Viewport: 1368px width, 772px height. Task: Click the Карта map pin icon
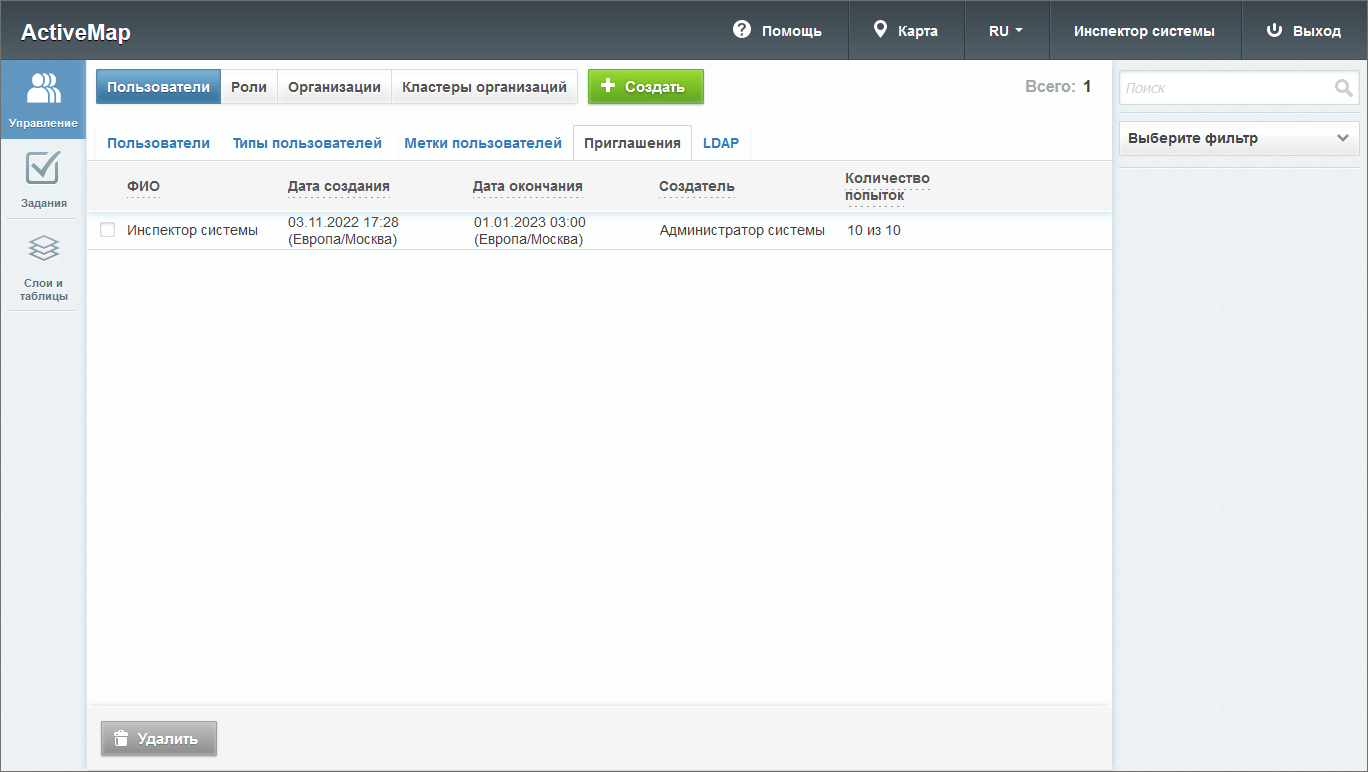880,30
